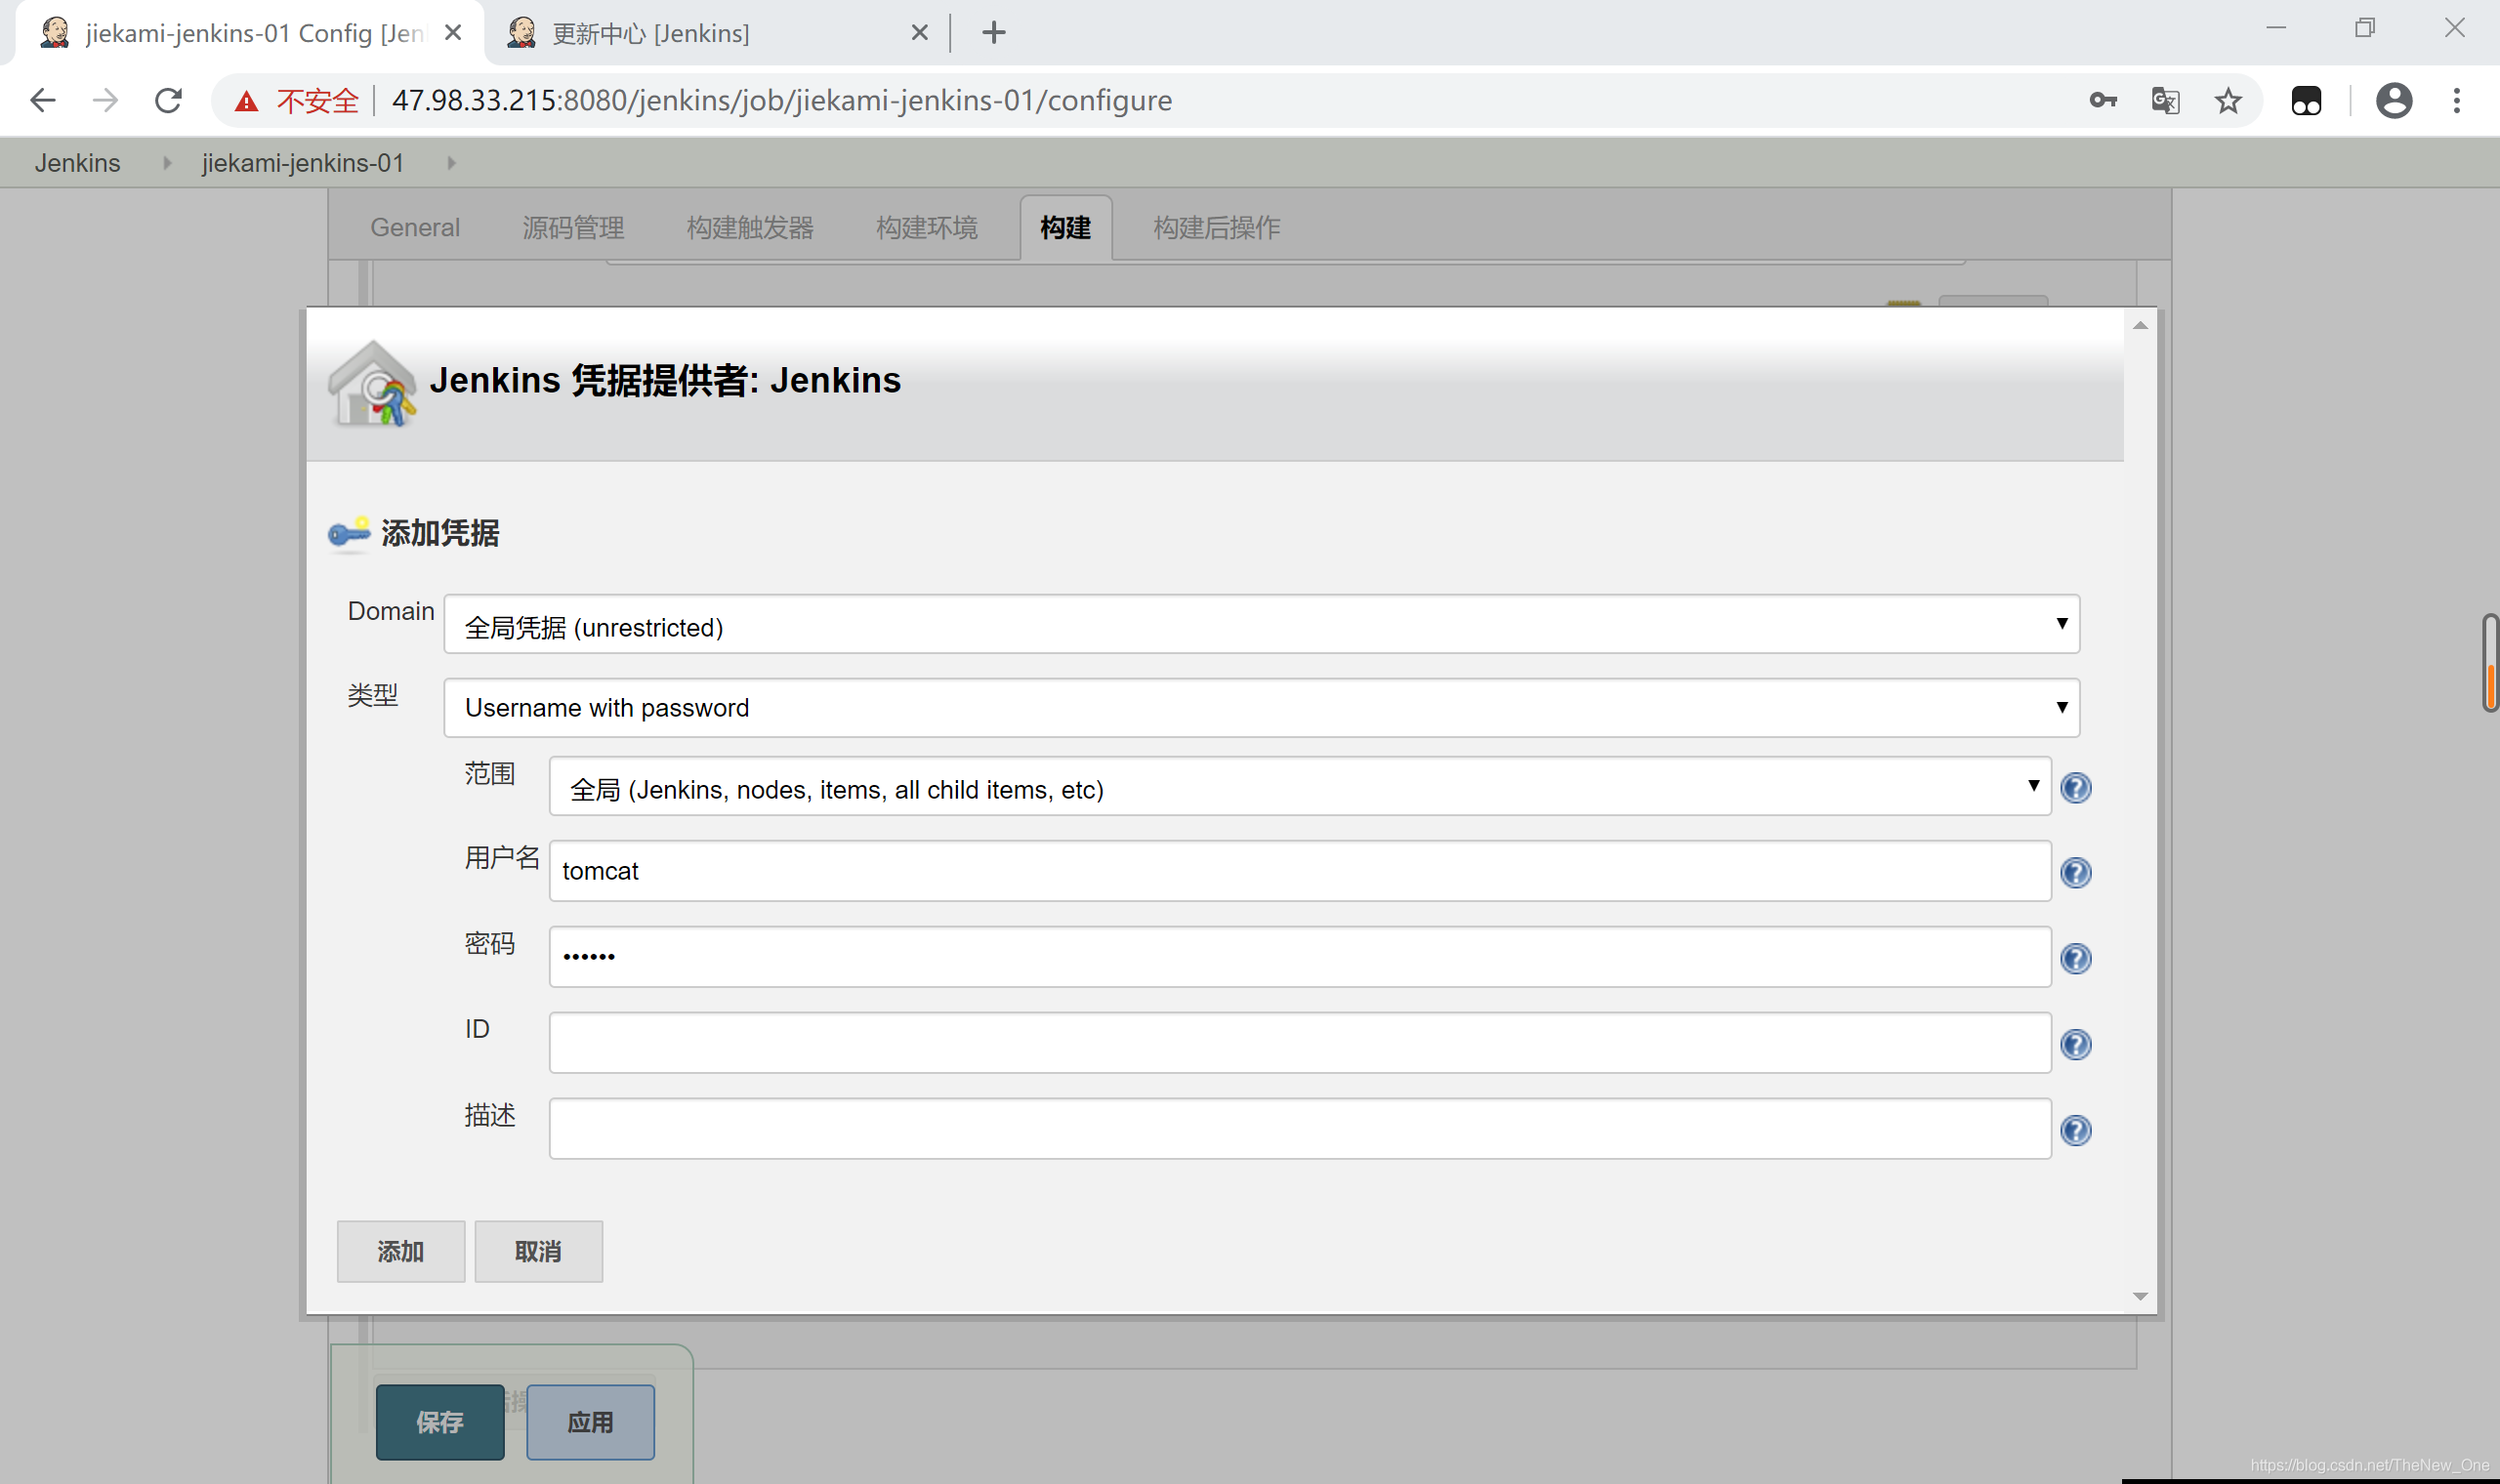
Task: Select the 构建 tab
Action: 1066,228
